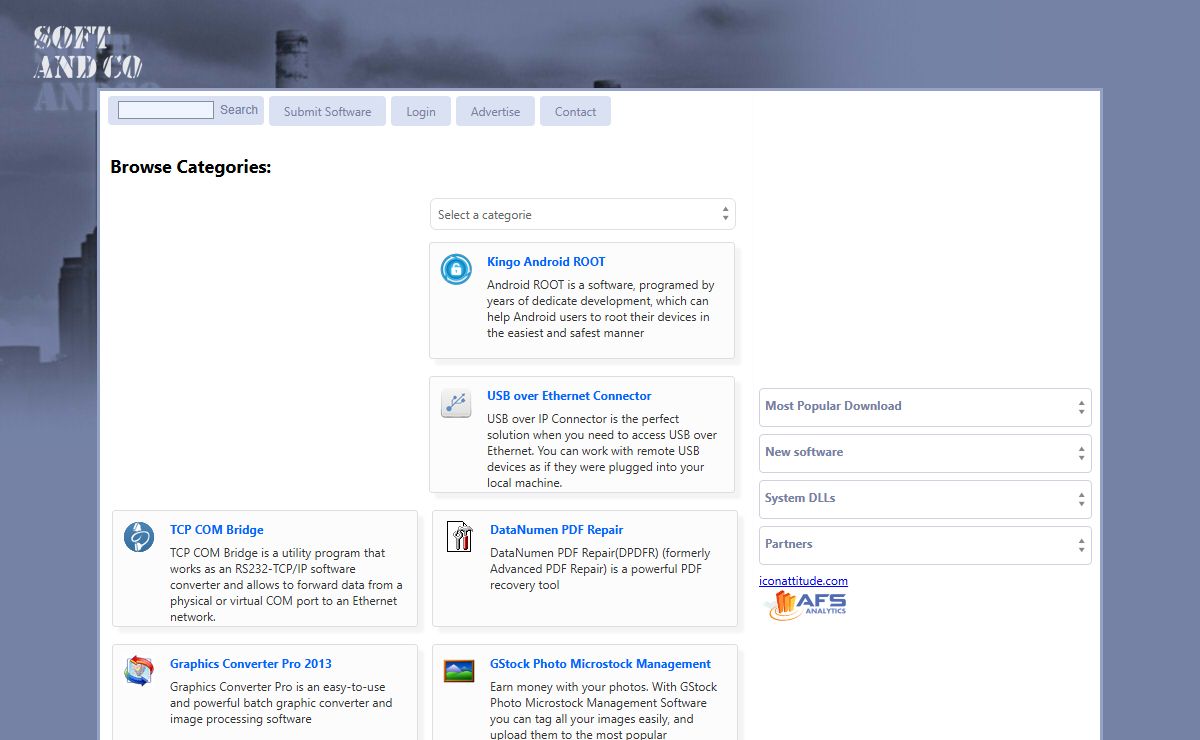
Task: Click the TCP COM Bridge icon
Action: click(139, 537)
